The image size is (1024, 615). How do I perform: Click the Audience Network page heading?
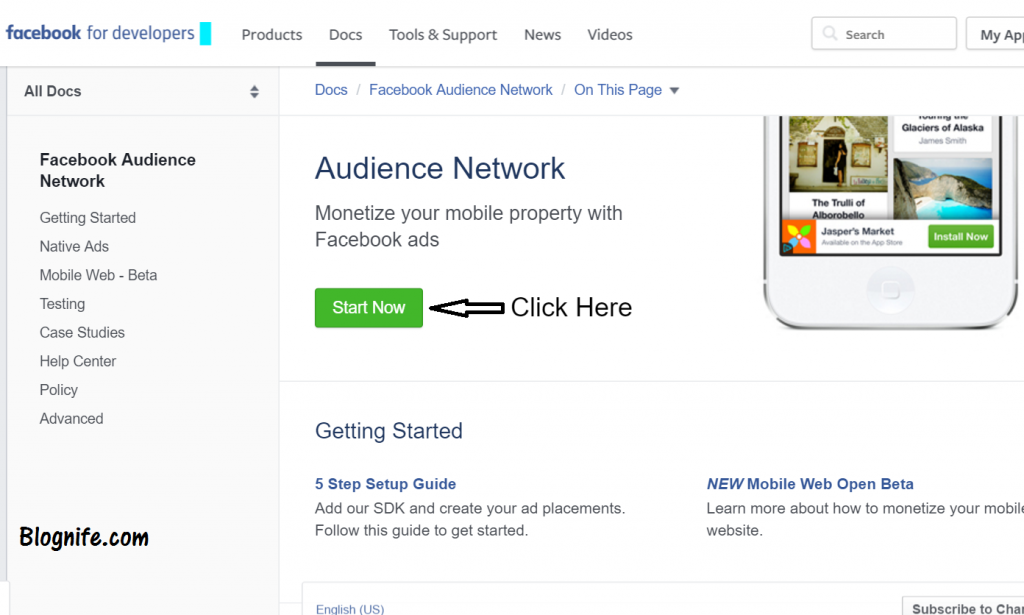[440, 168]
